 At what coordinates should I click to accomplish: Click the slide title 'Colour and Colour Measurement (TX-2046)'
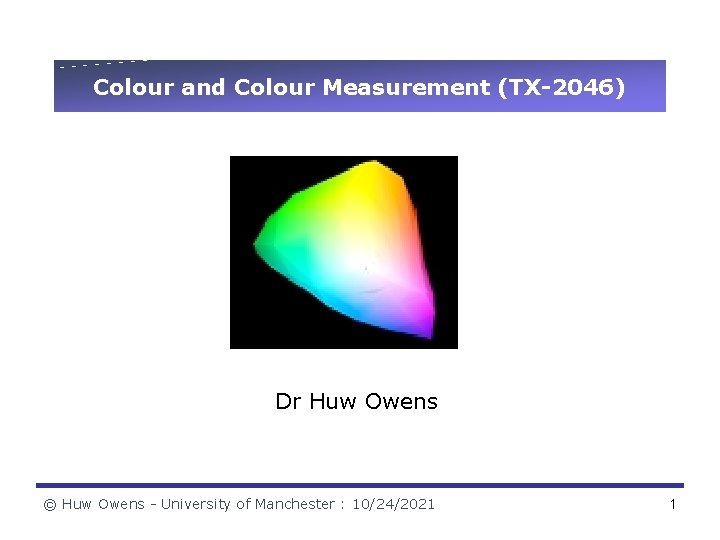359,87
